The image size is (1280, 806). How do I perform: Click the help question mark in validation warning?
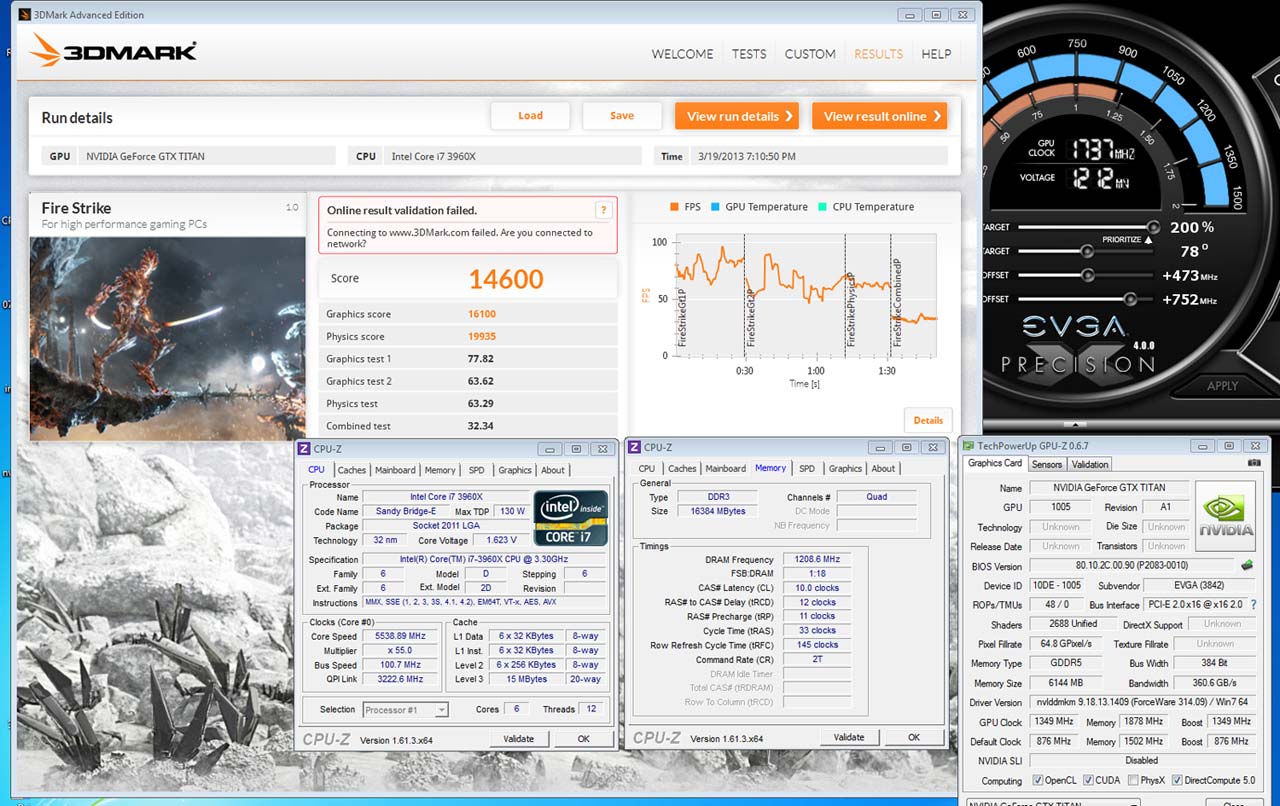(x=603, y=210)
